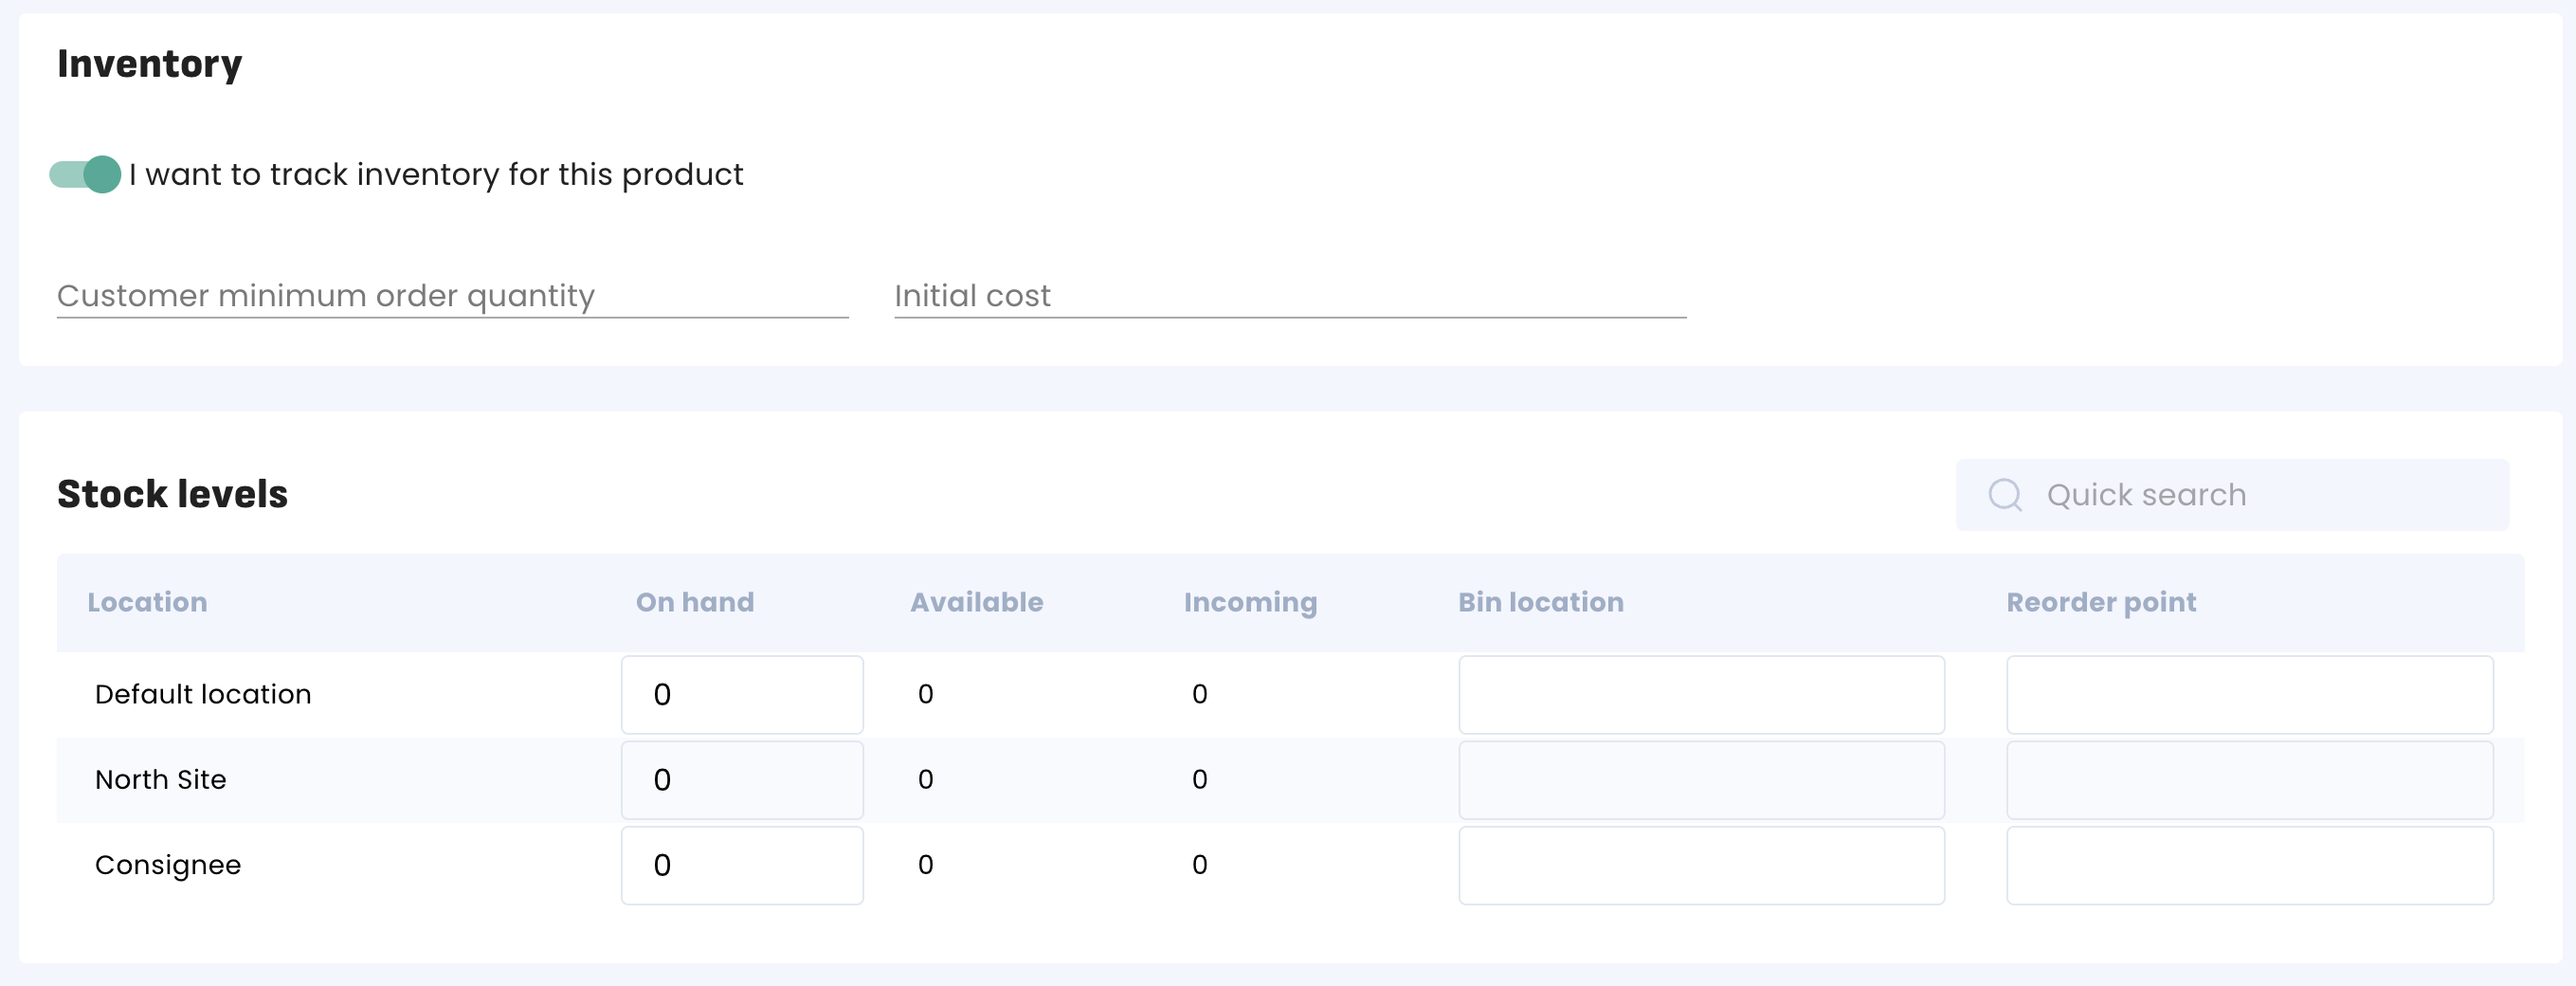
Task: Focus the Initial cost field
Action: point(1289,296)
